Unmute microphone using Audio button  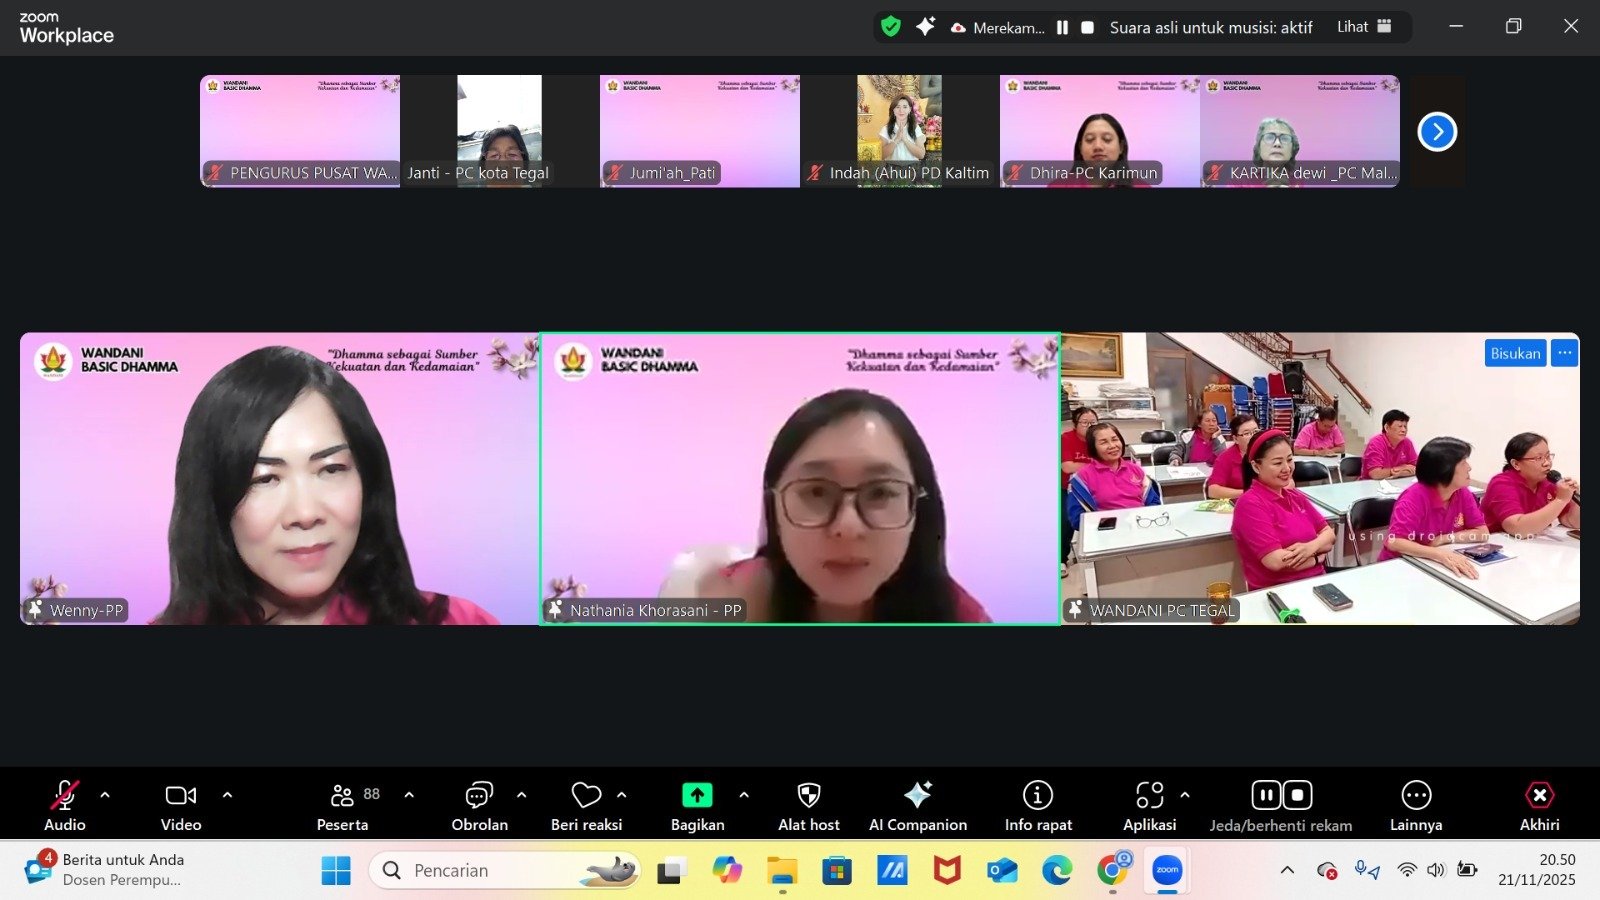65,806
